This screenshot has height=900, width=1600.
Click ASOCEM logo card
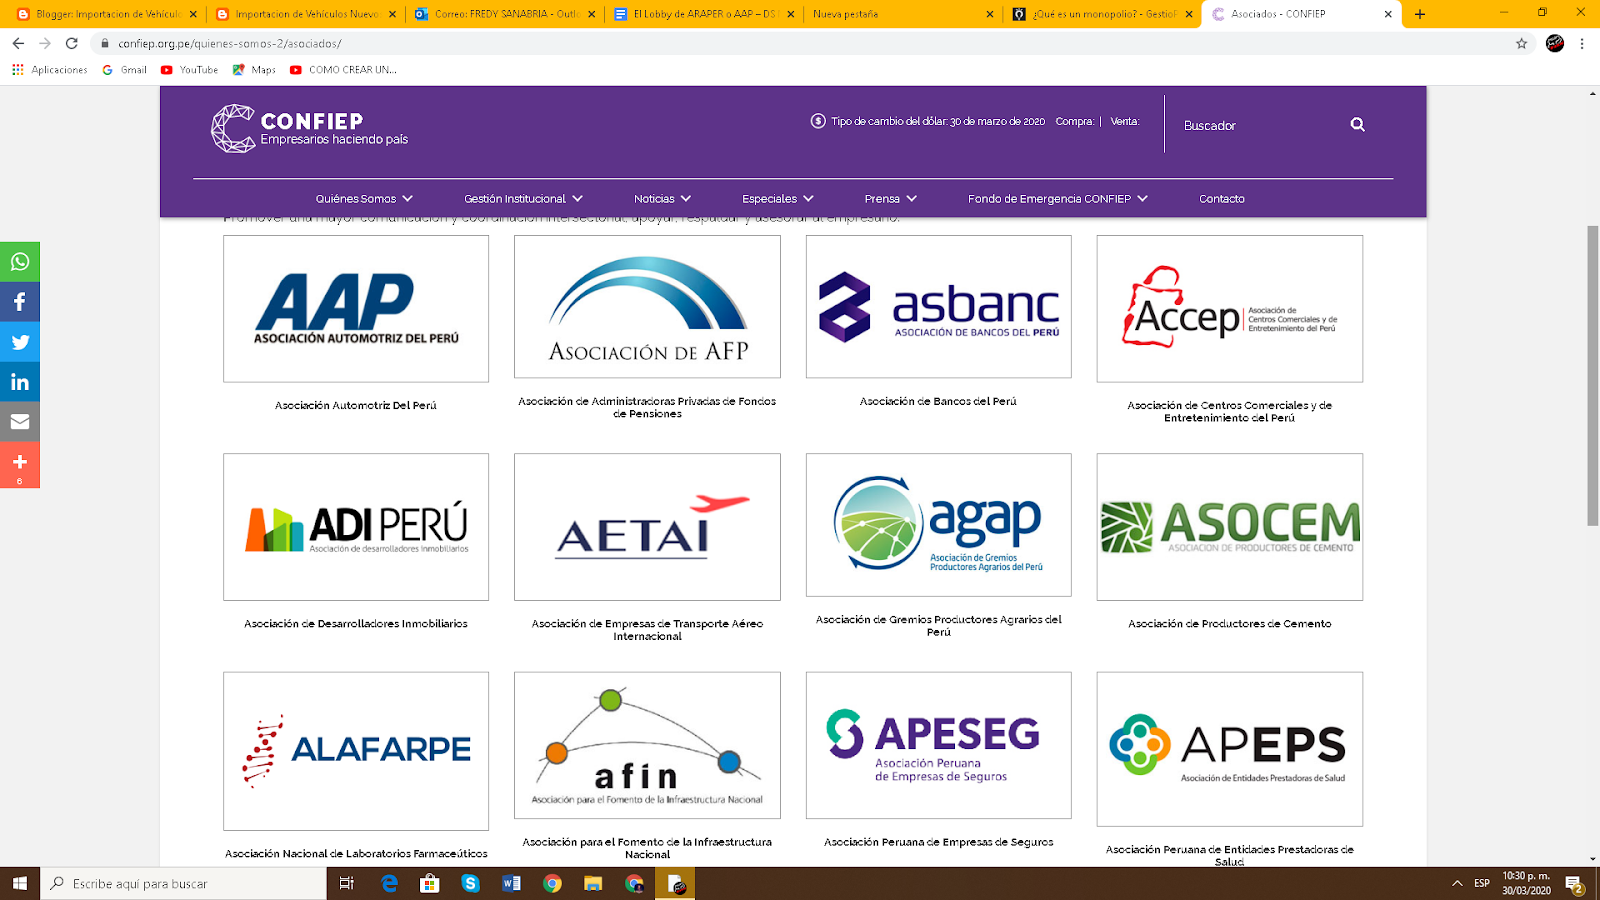1230,527
